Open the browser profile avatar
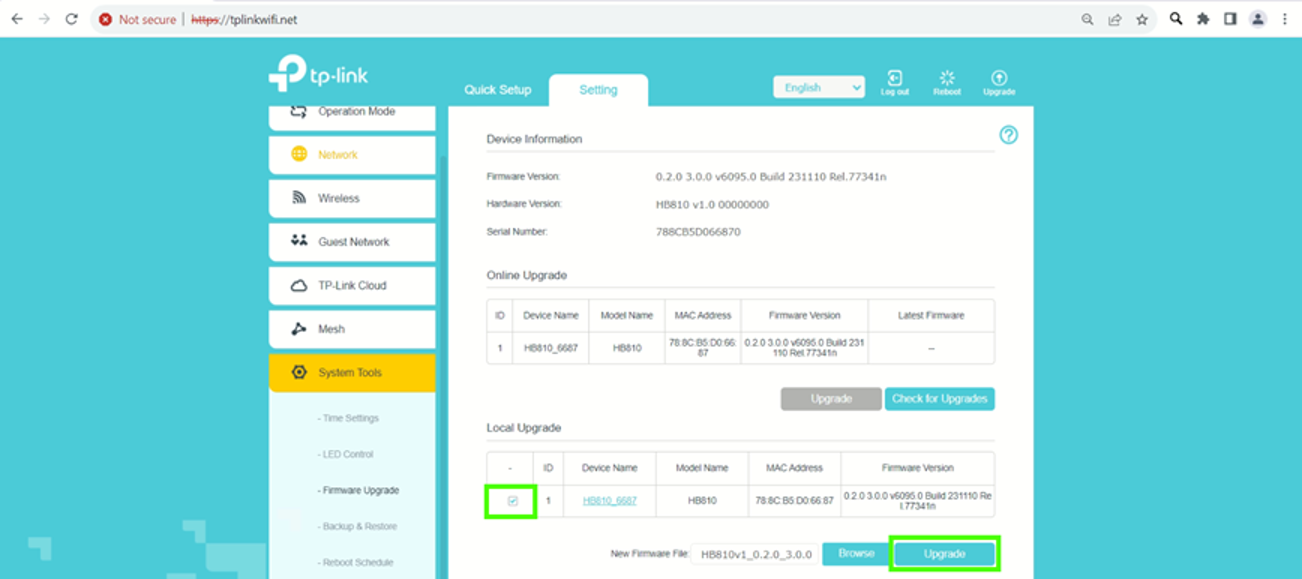1302x579 pixels. [x=1258, y=19]
